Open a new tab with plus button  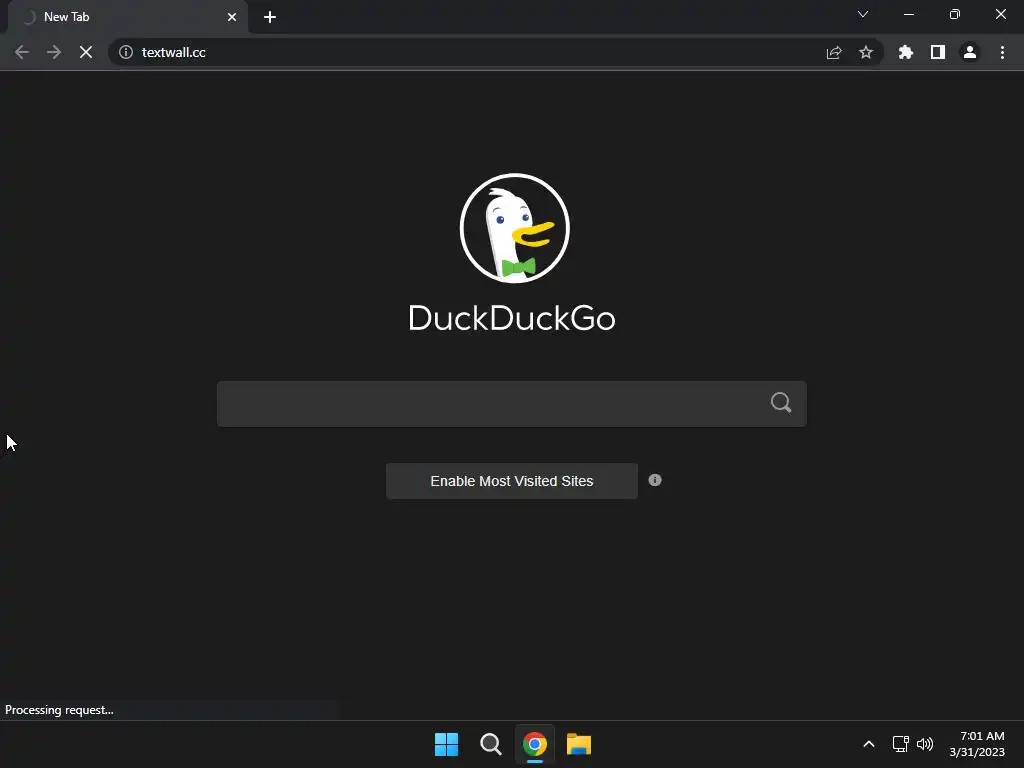click(270, 17)
